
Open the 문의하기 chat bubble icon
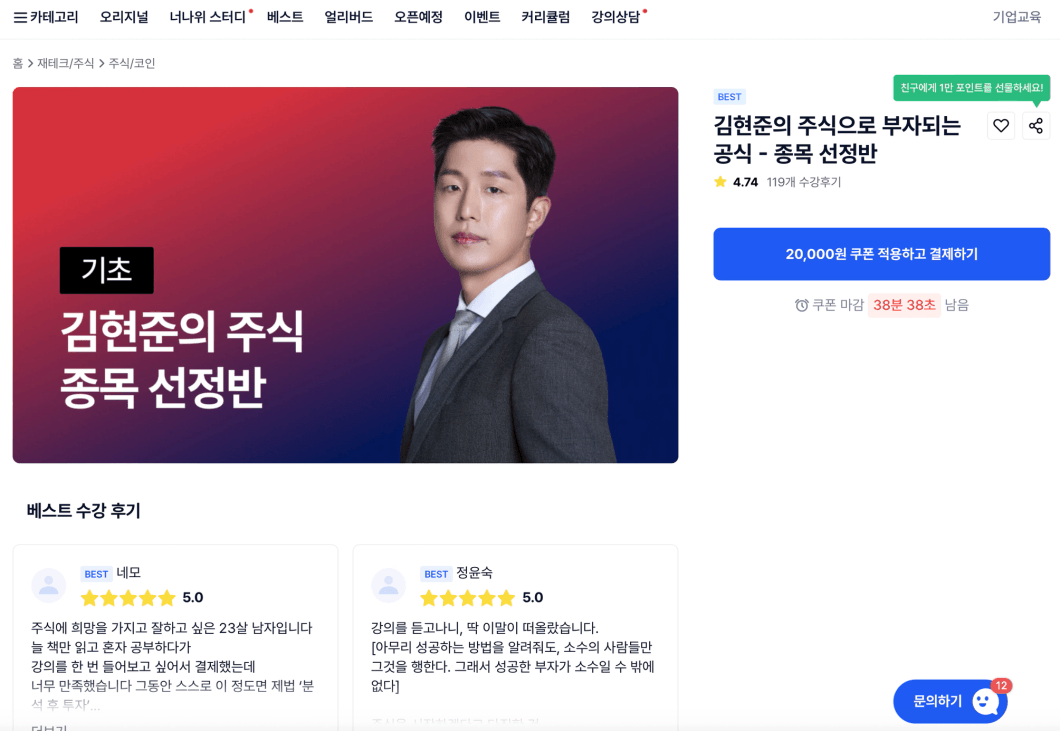(x=985, y=701)
